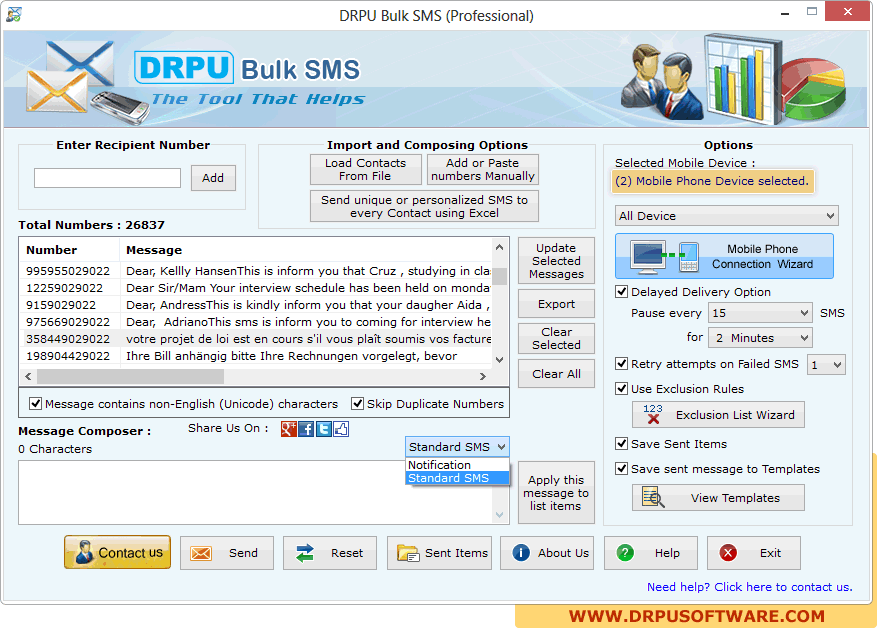
Task: Uncheck the Save Sent Items checkbox
Action: point(621,444)
